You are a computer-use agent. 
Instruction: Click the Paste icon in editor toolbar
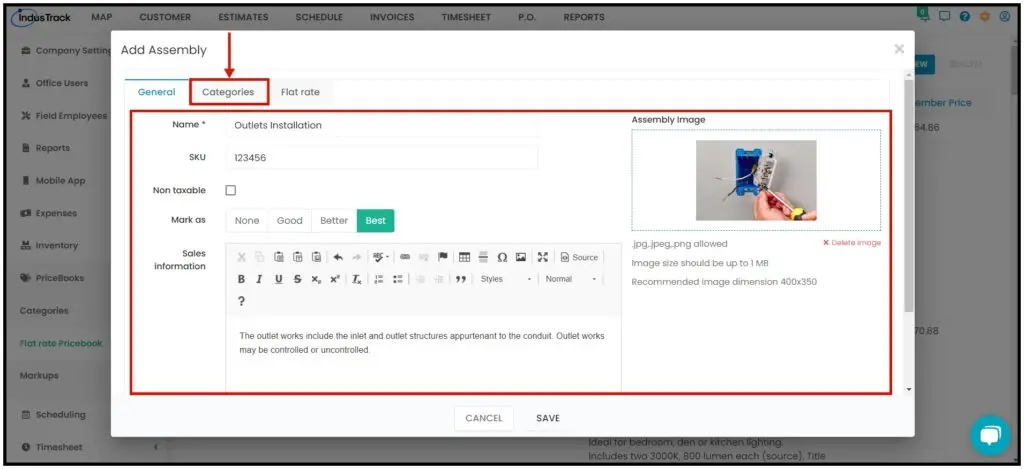pyautogui.click(x=278, y=257)
